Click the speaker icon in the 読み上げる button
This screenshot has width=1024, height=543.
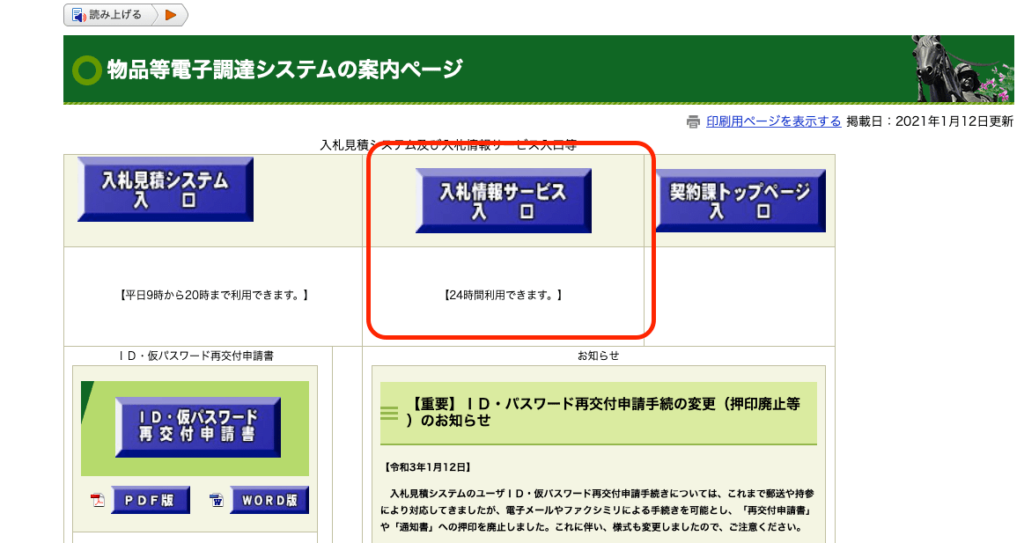(x=78, y=15)
